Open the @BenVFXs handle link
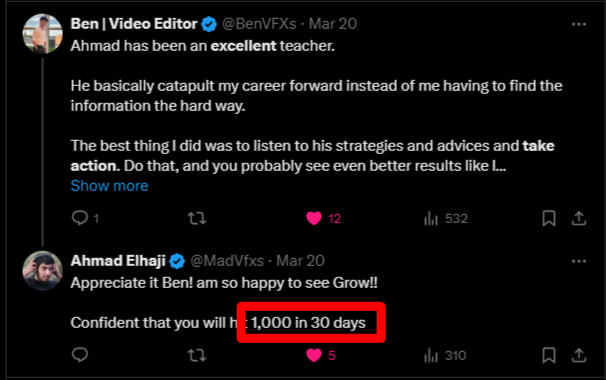The height and width of the screenshot is (380, 606). point(259,24)
